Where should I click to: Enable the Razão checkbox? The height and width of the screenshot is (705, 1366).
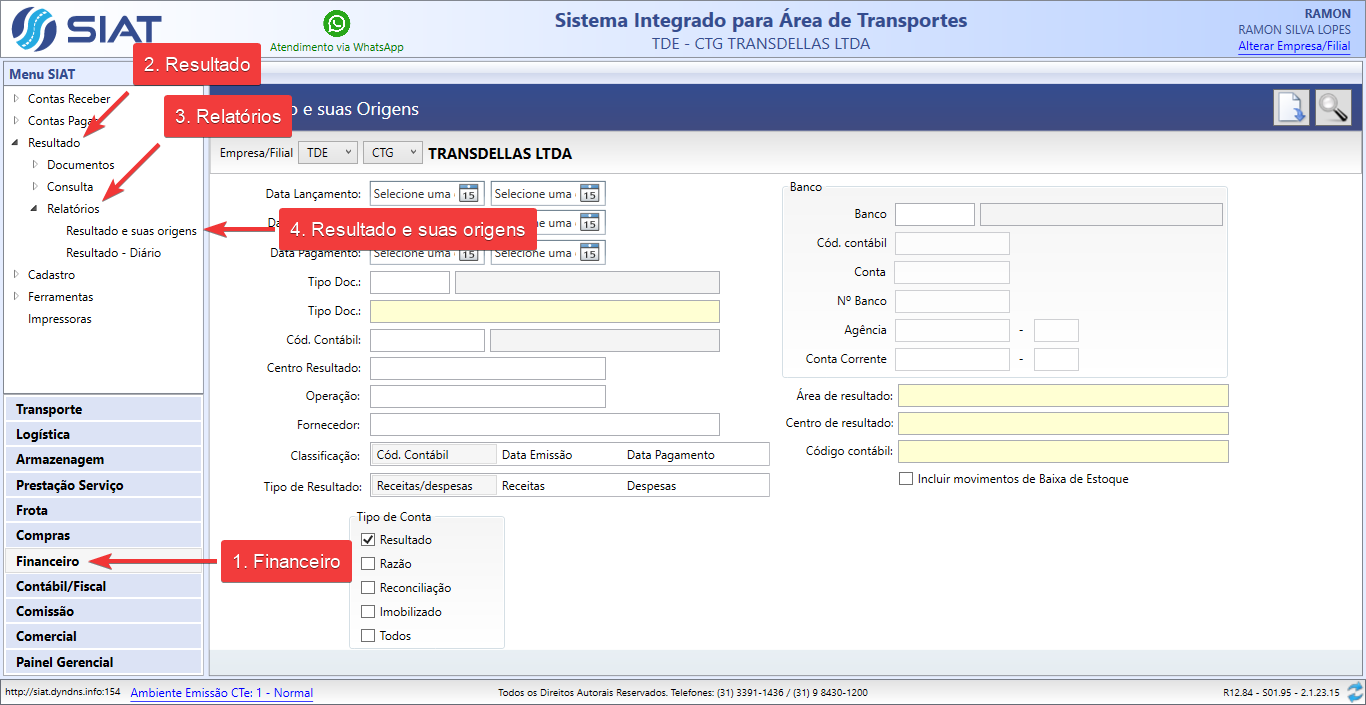[368, 564]
